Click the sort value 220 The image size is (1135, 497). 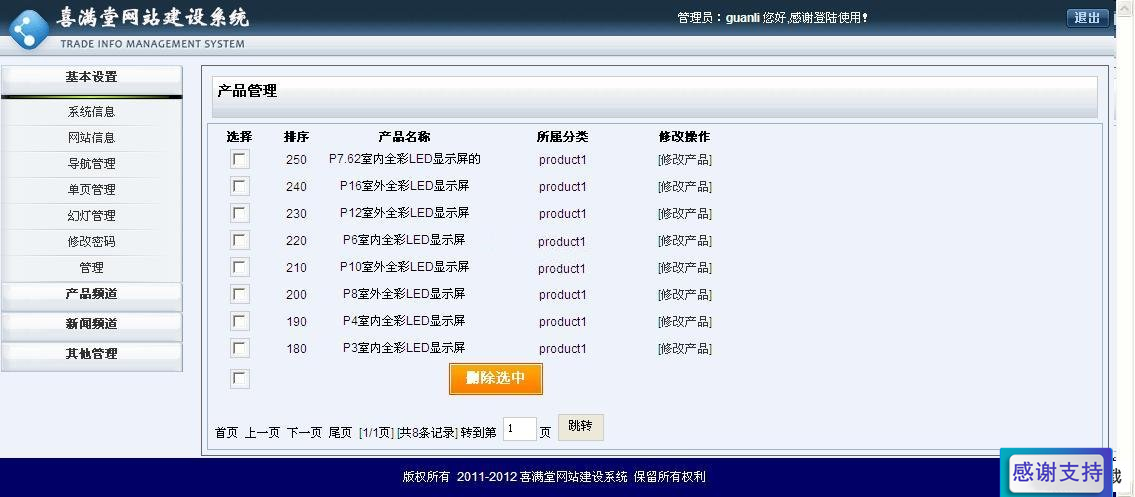296,241
